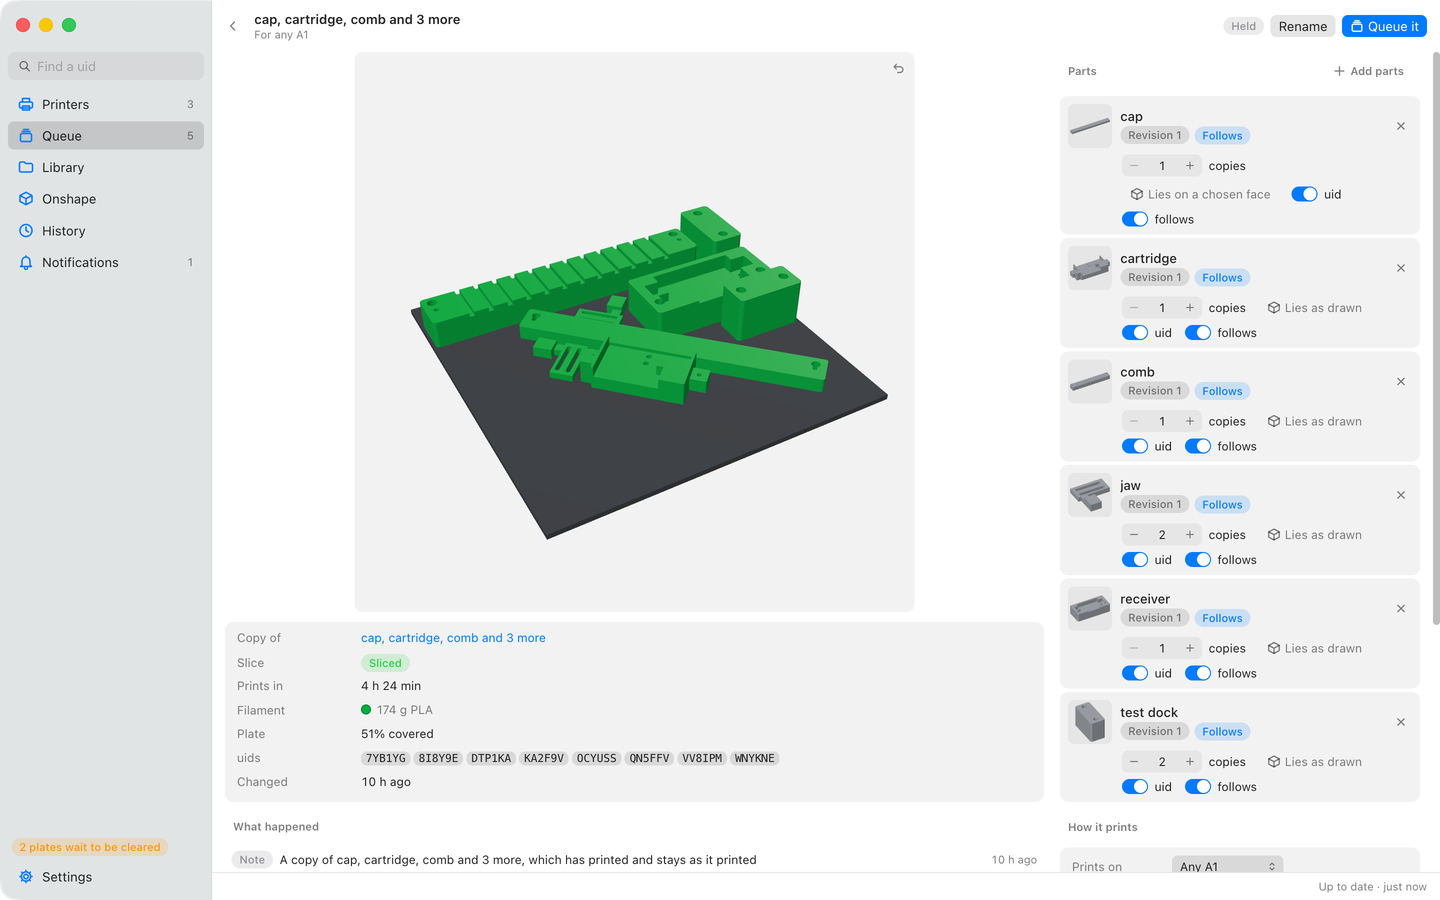The image size is (1440, 900).
Task: Increase receiver copies with the plus button
Action: click(1190, 648)
